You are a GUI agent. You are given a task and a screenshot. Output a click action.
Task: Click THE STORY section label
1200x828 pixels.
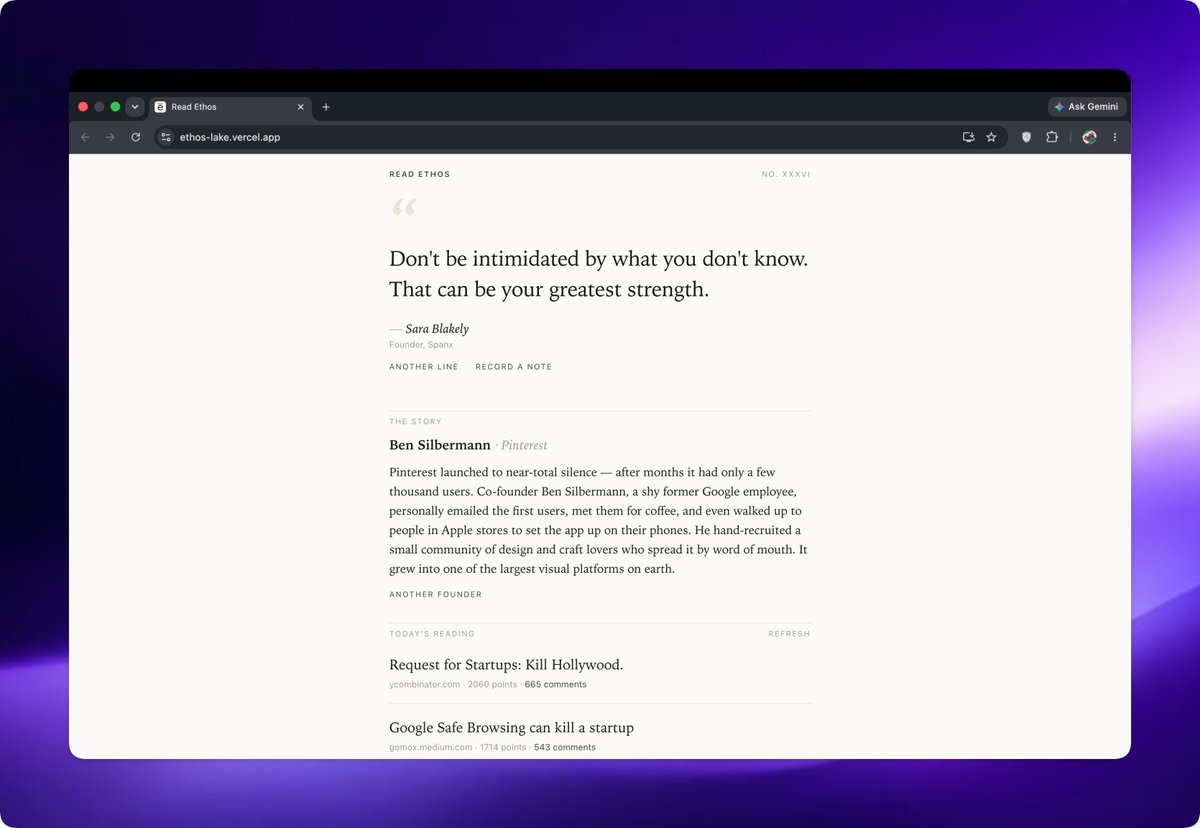click(x=415, y=422)
